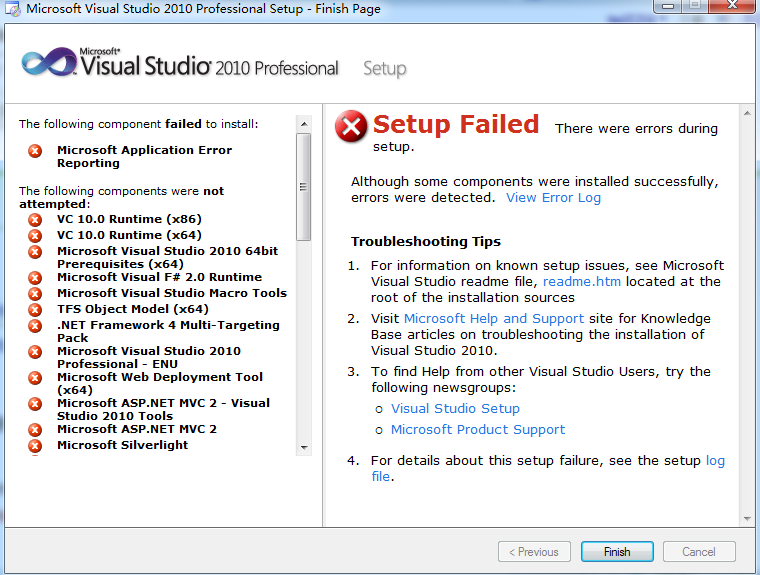Click the disabled Previous button
760x575 pixels.
tap(534, 552)
